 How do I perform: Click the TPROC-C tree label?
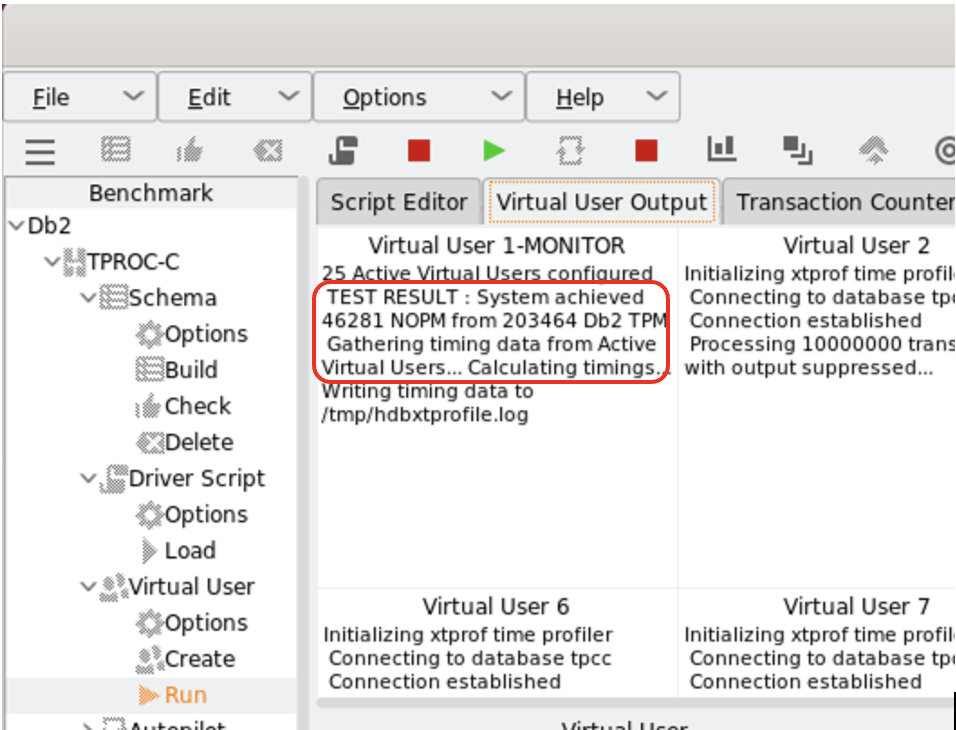134,262
